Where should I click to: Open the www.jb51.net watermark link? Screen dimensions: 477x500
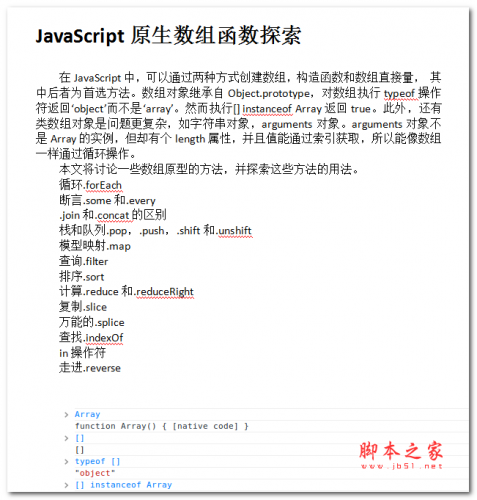coord(402,466)
